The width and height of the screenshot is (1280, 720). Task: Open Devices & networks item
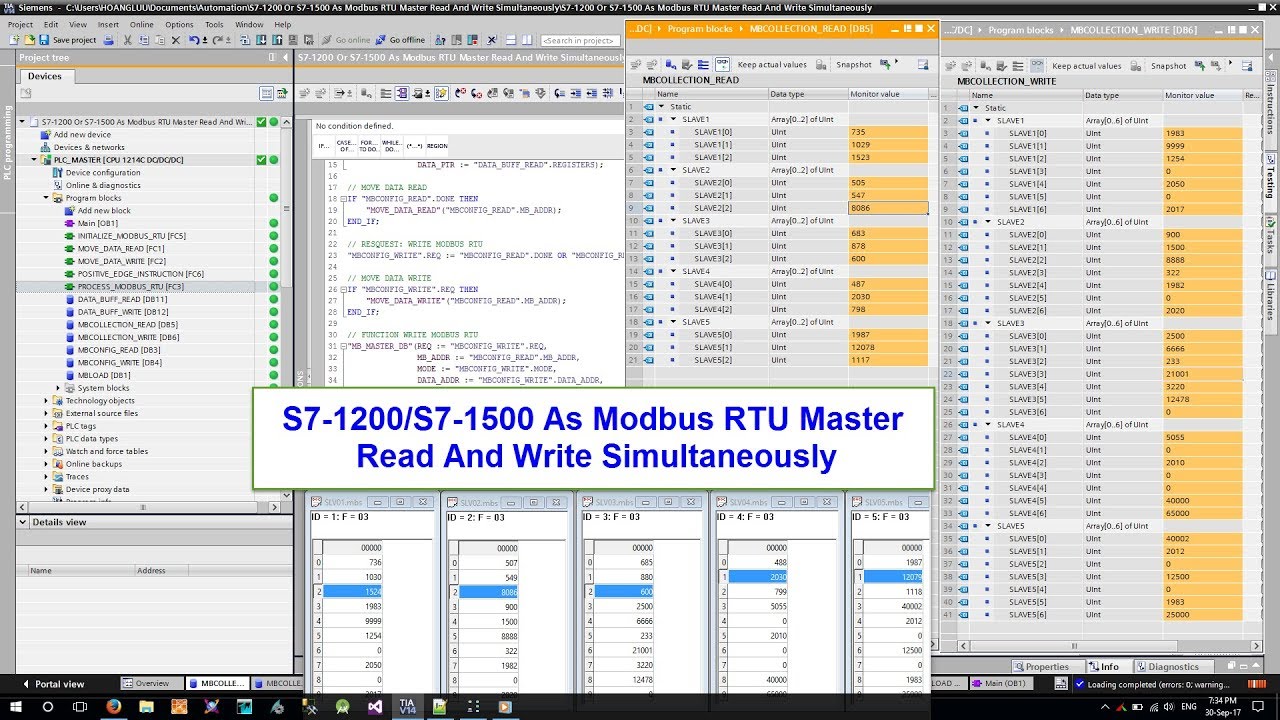click(x=89, y=147)
